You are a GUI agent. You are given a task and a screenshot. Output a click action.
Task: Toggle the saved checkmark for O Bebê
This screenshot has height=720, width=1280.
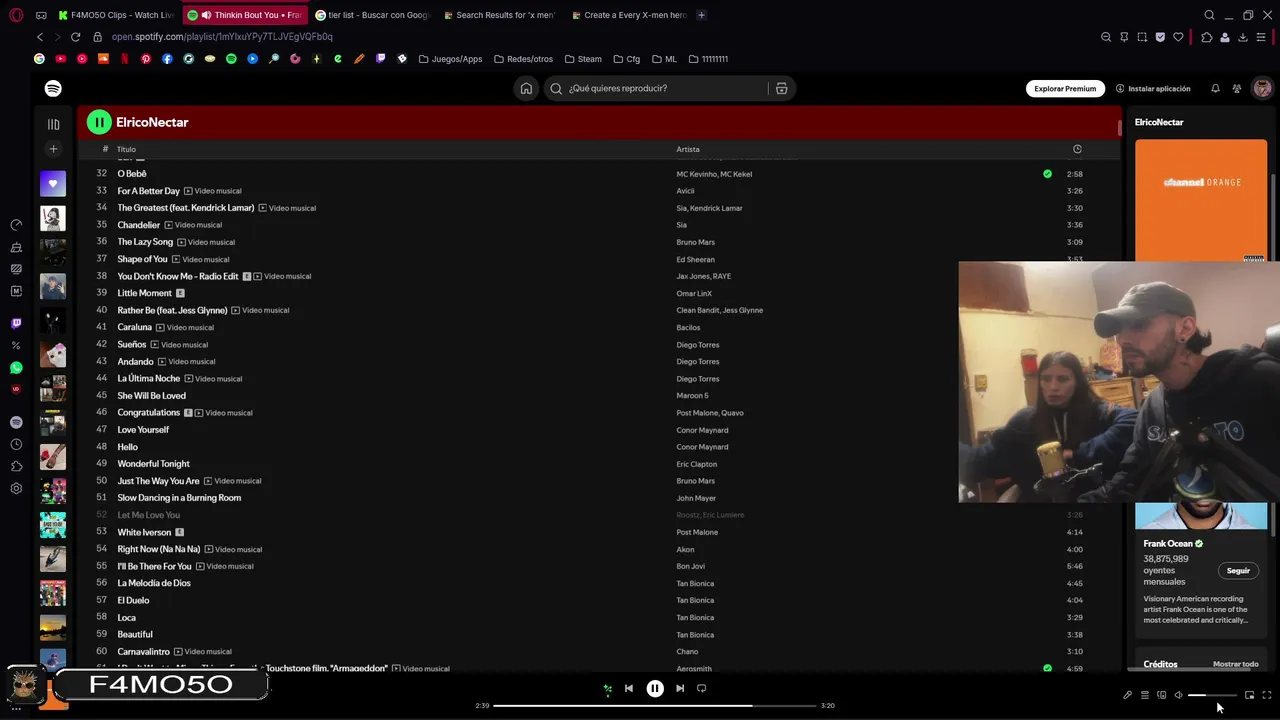(x=1047, y=174)
